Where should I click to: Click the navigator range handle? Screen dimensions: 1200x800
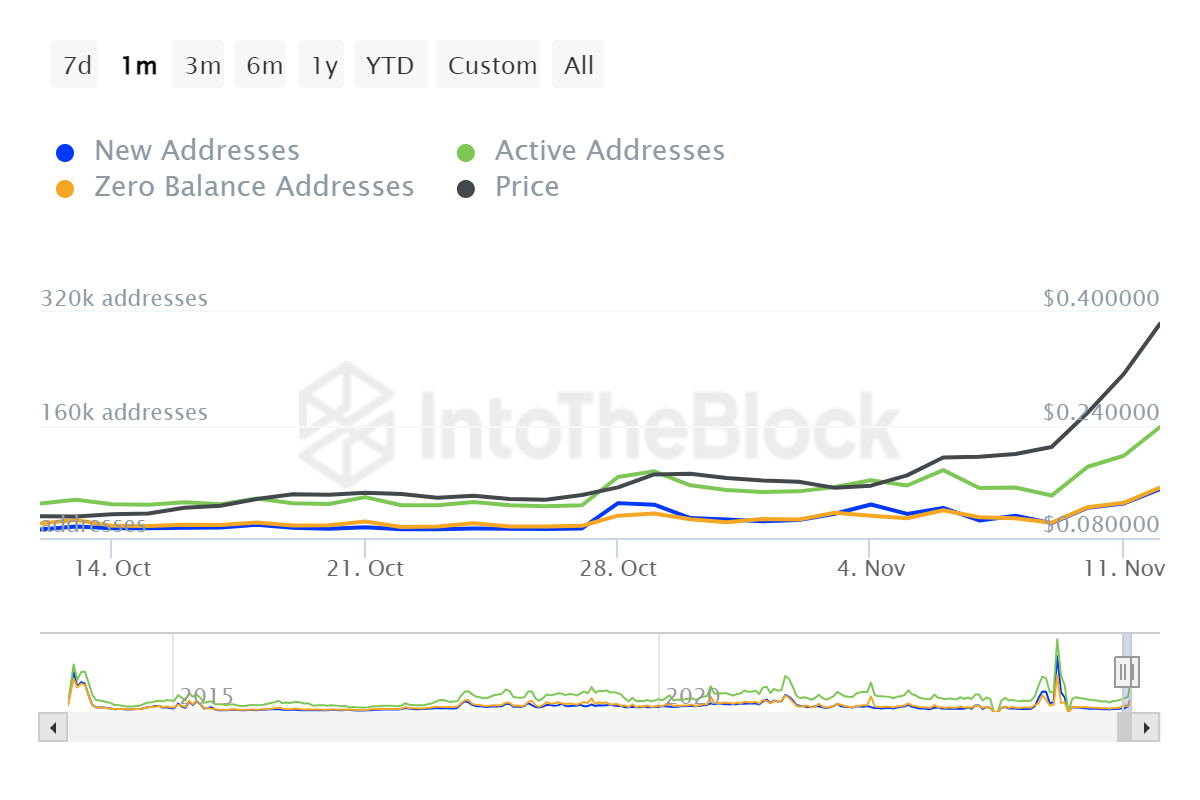point(1127,670)
